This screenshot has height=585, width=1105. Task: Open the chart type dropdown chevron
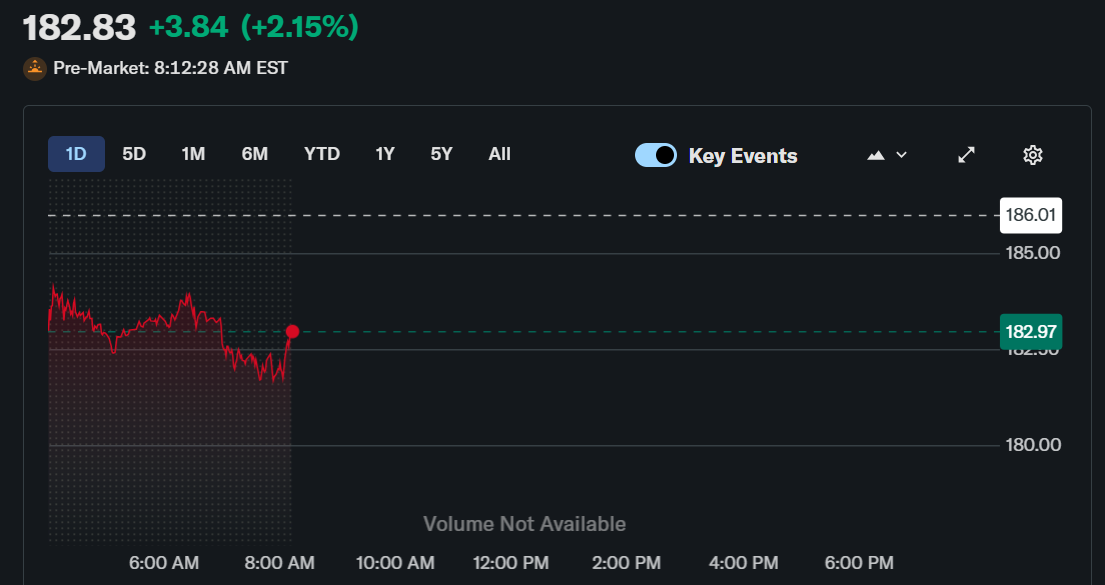point(901,156)
